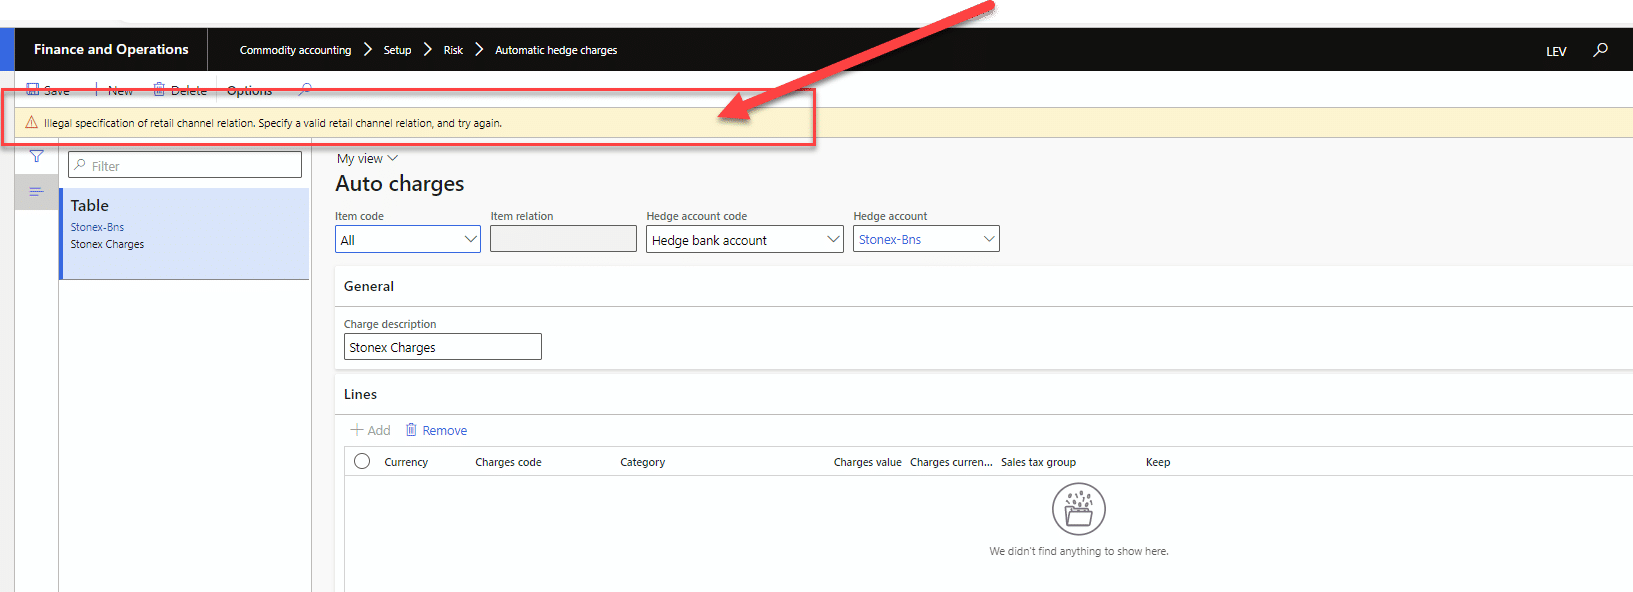Click the 'Item code' field label
Image resolution: width=1633 pixels, height=592 pixels.
click(x=359, y=216)
